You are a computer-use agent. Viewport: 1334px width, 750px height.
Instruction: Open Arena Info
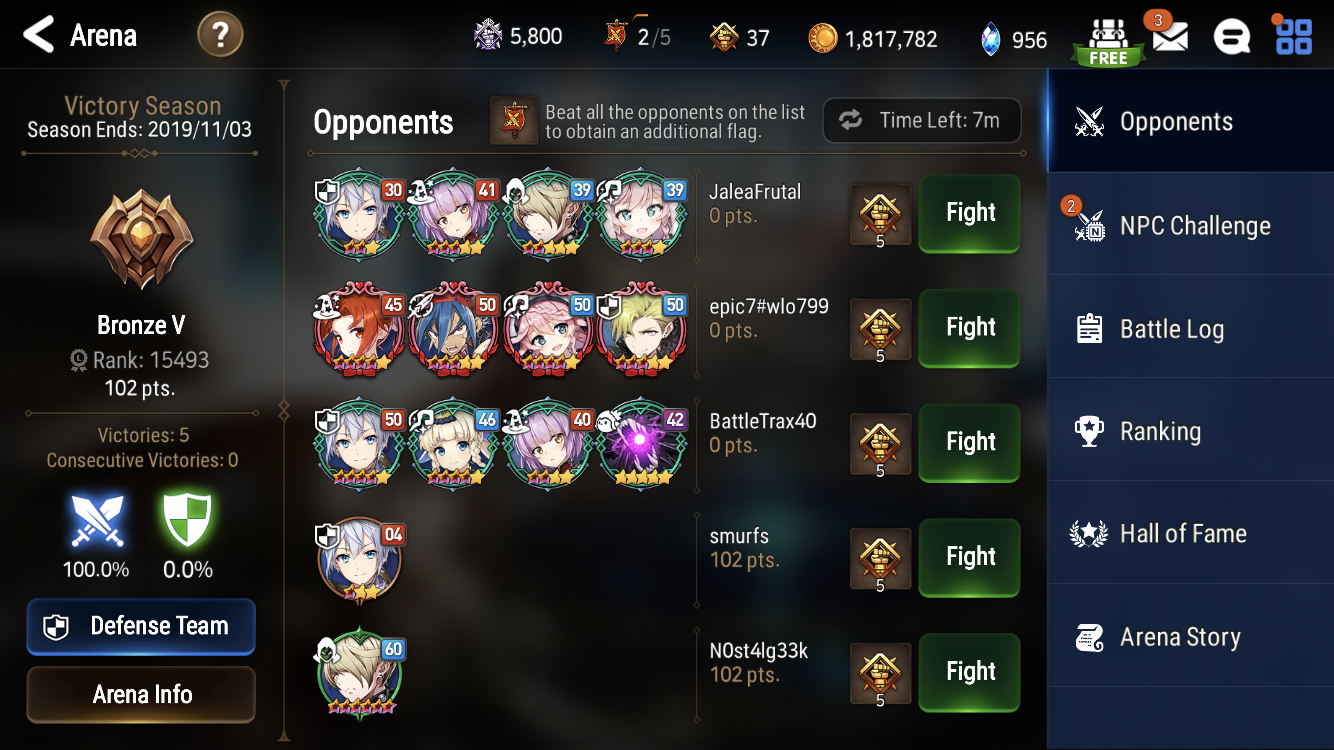point(141,694)
